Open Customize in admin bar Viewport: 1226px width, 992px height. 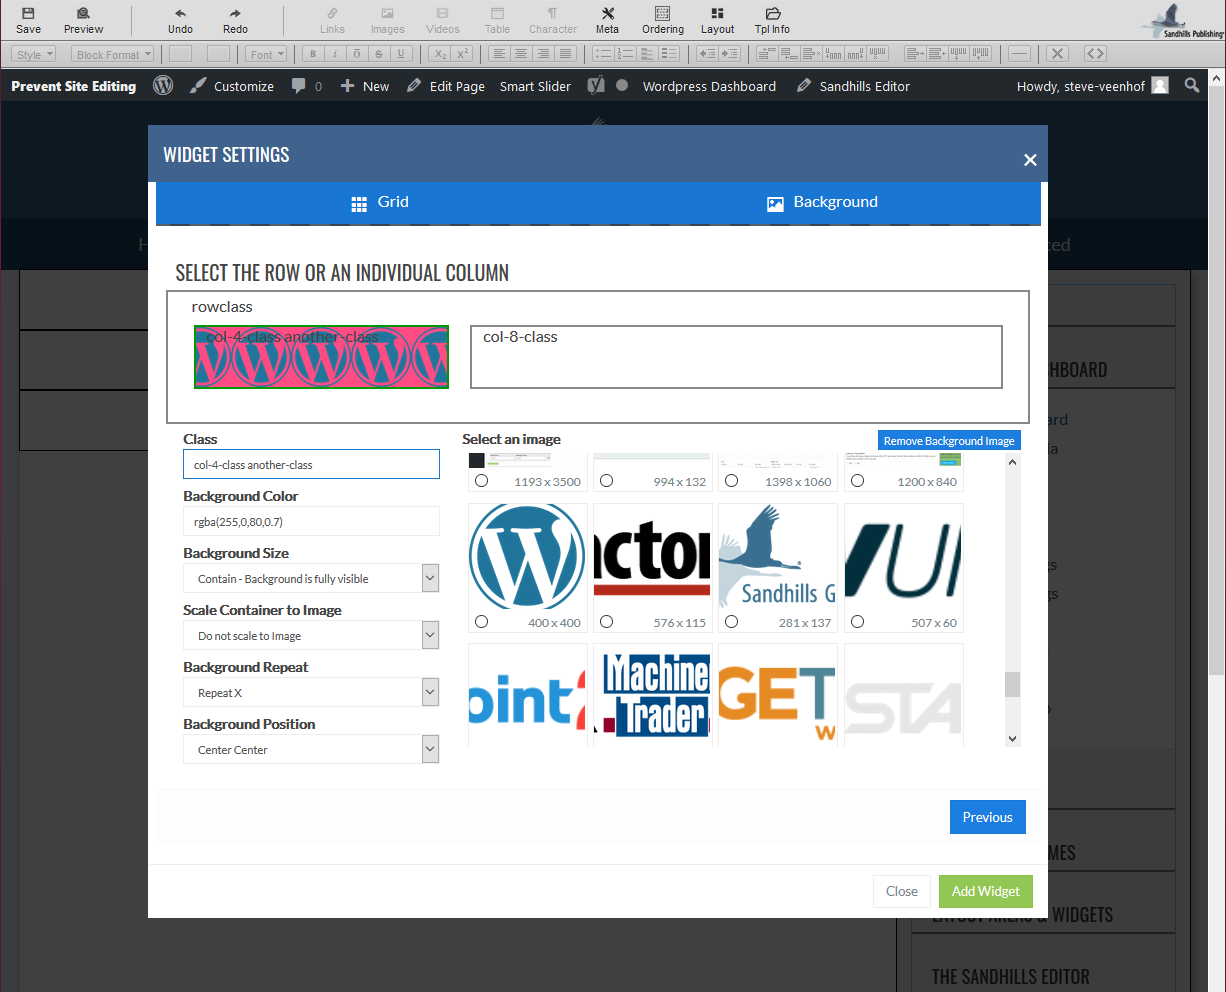coord(231,86)
